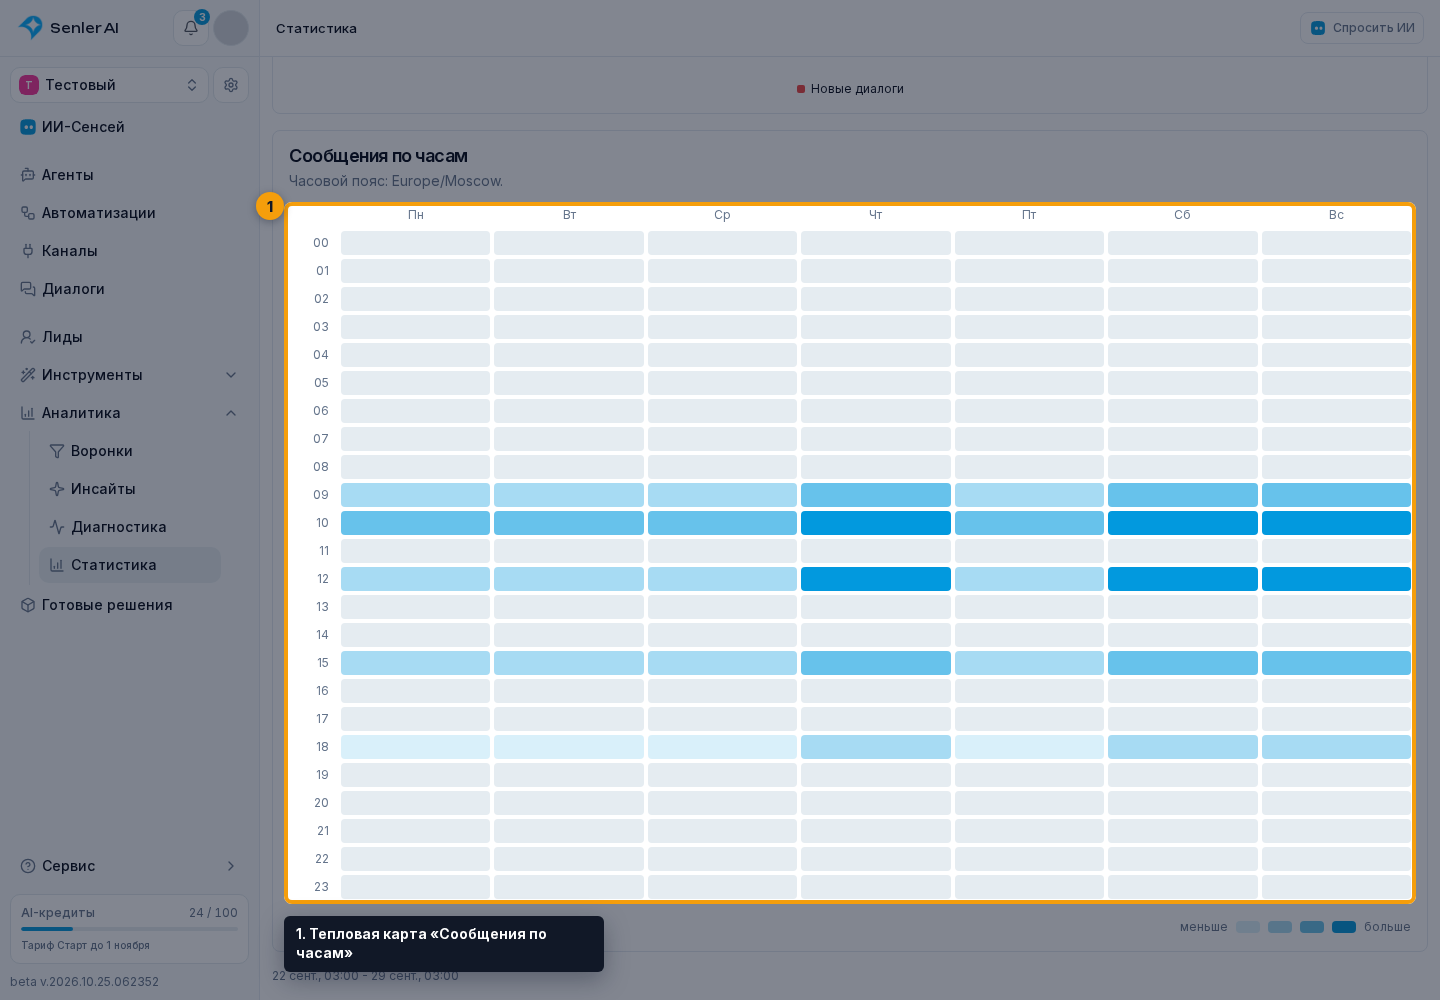This screenshot has width=1440, height=1000.
Task: Click the AI-кредиты progress bar
Action: pyautogui.click(x=130, y=929)
